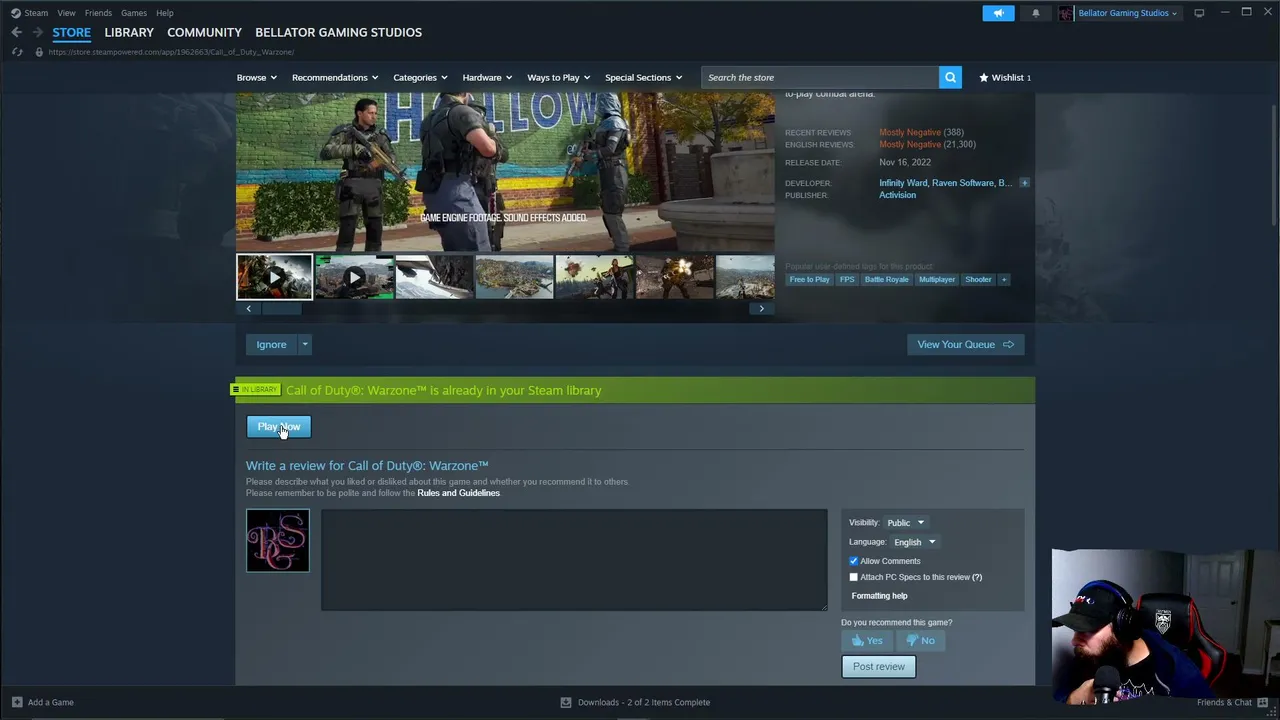1280x720 pixels.
Task: Click the Post review button
Action: pos(879,667)
